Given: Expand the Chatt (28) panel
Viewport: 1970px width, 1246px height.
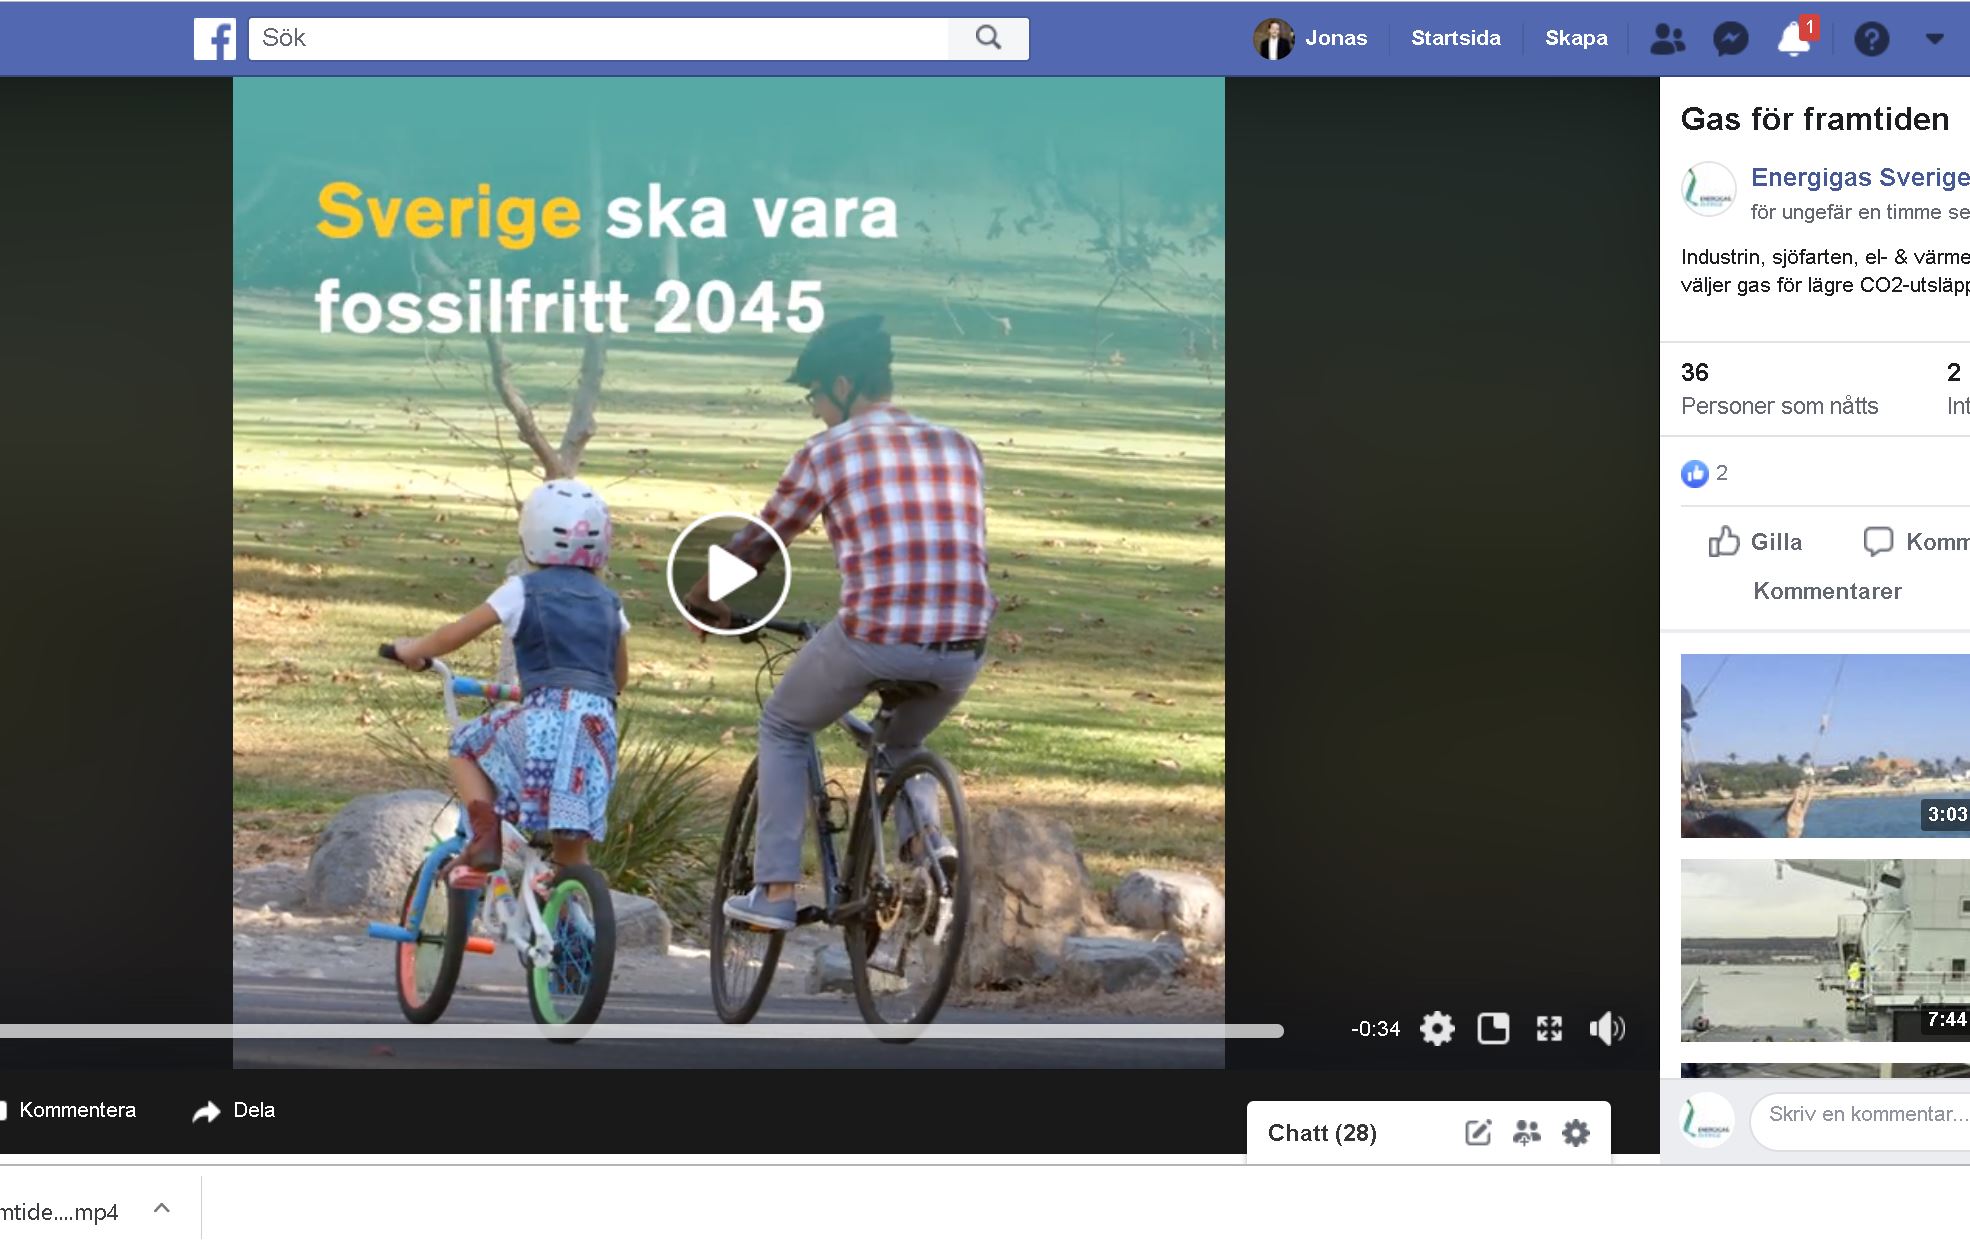Looking at the screenshot, I should [1322, 1133].
